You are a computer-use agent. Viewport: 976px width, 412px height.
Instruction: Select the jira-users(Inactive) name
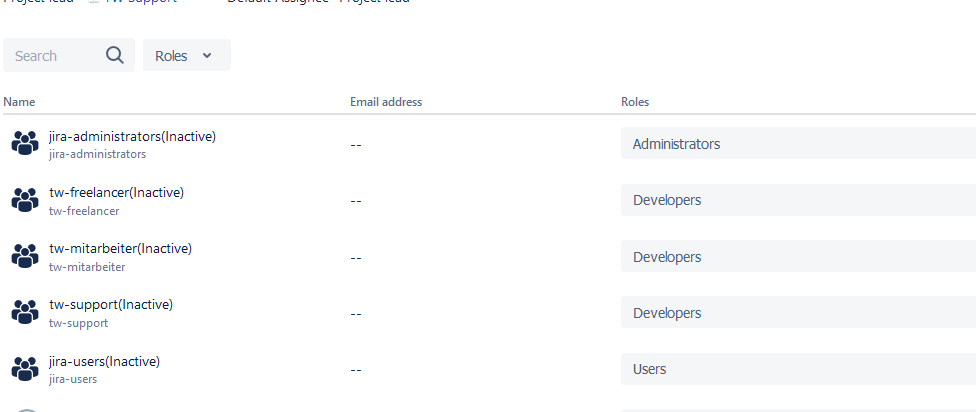105,362
